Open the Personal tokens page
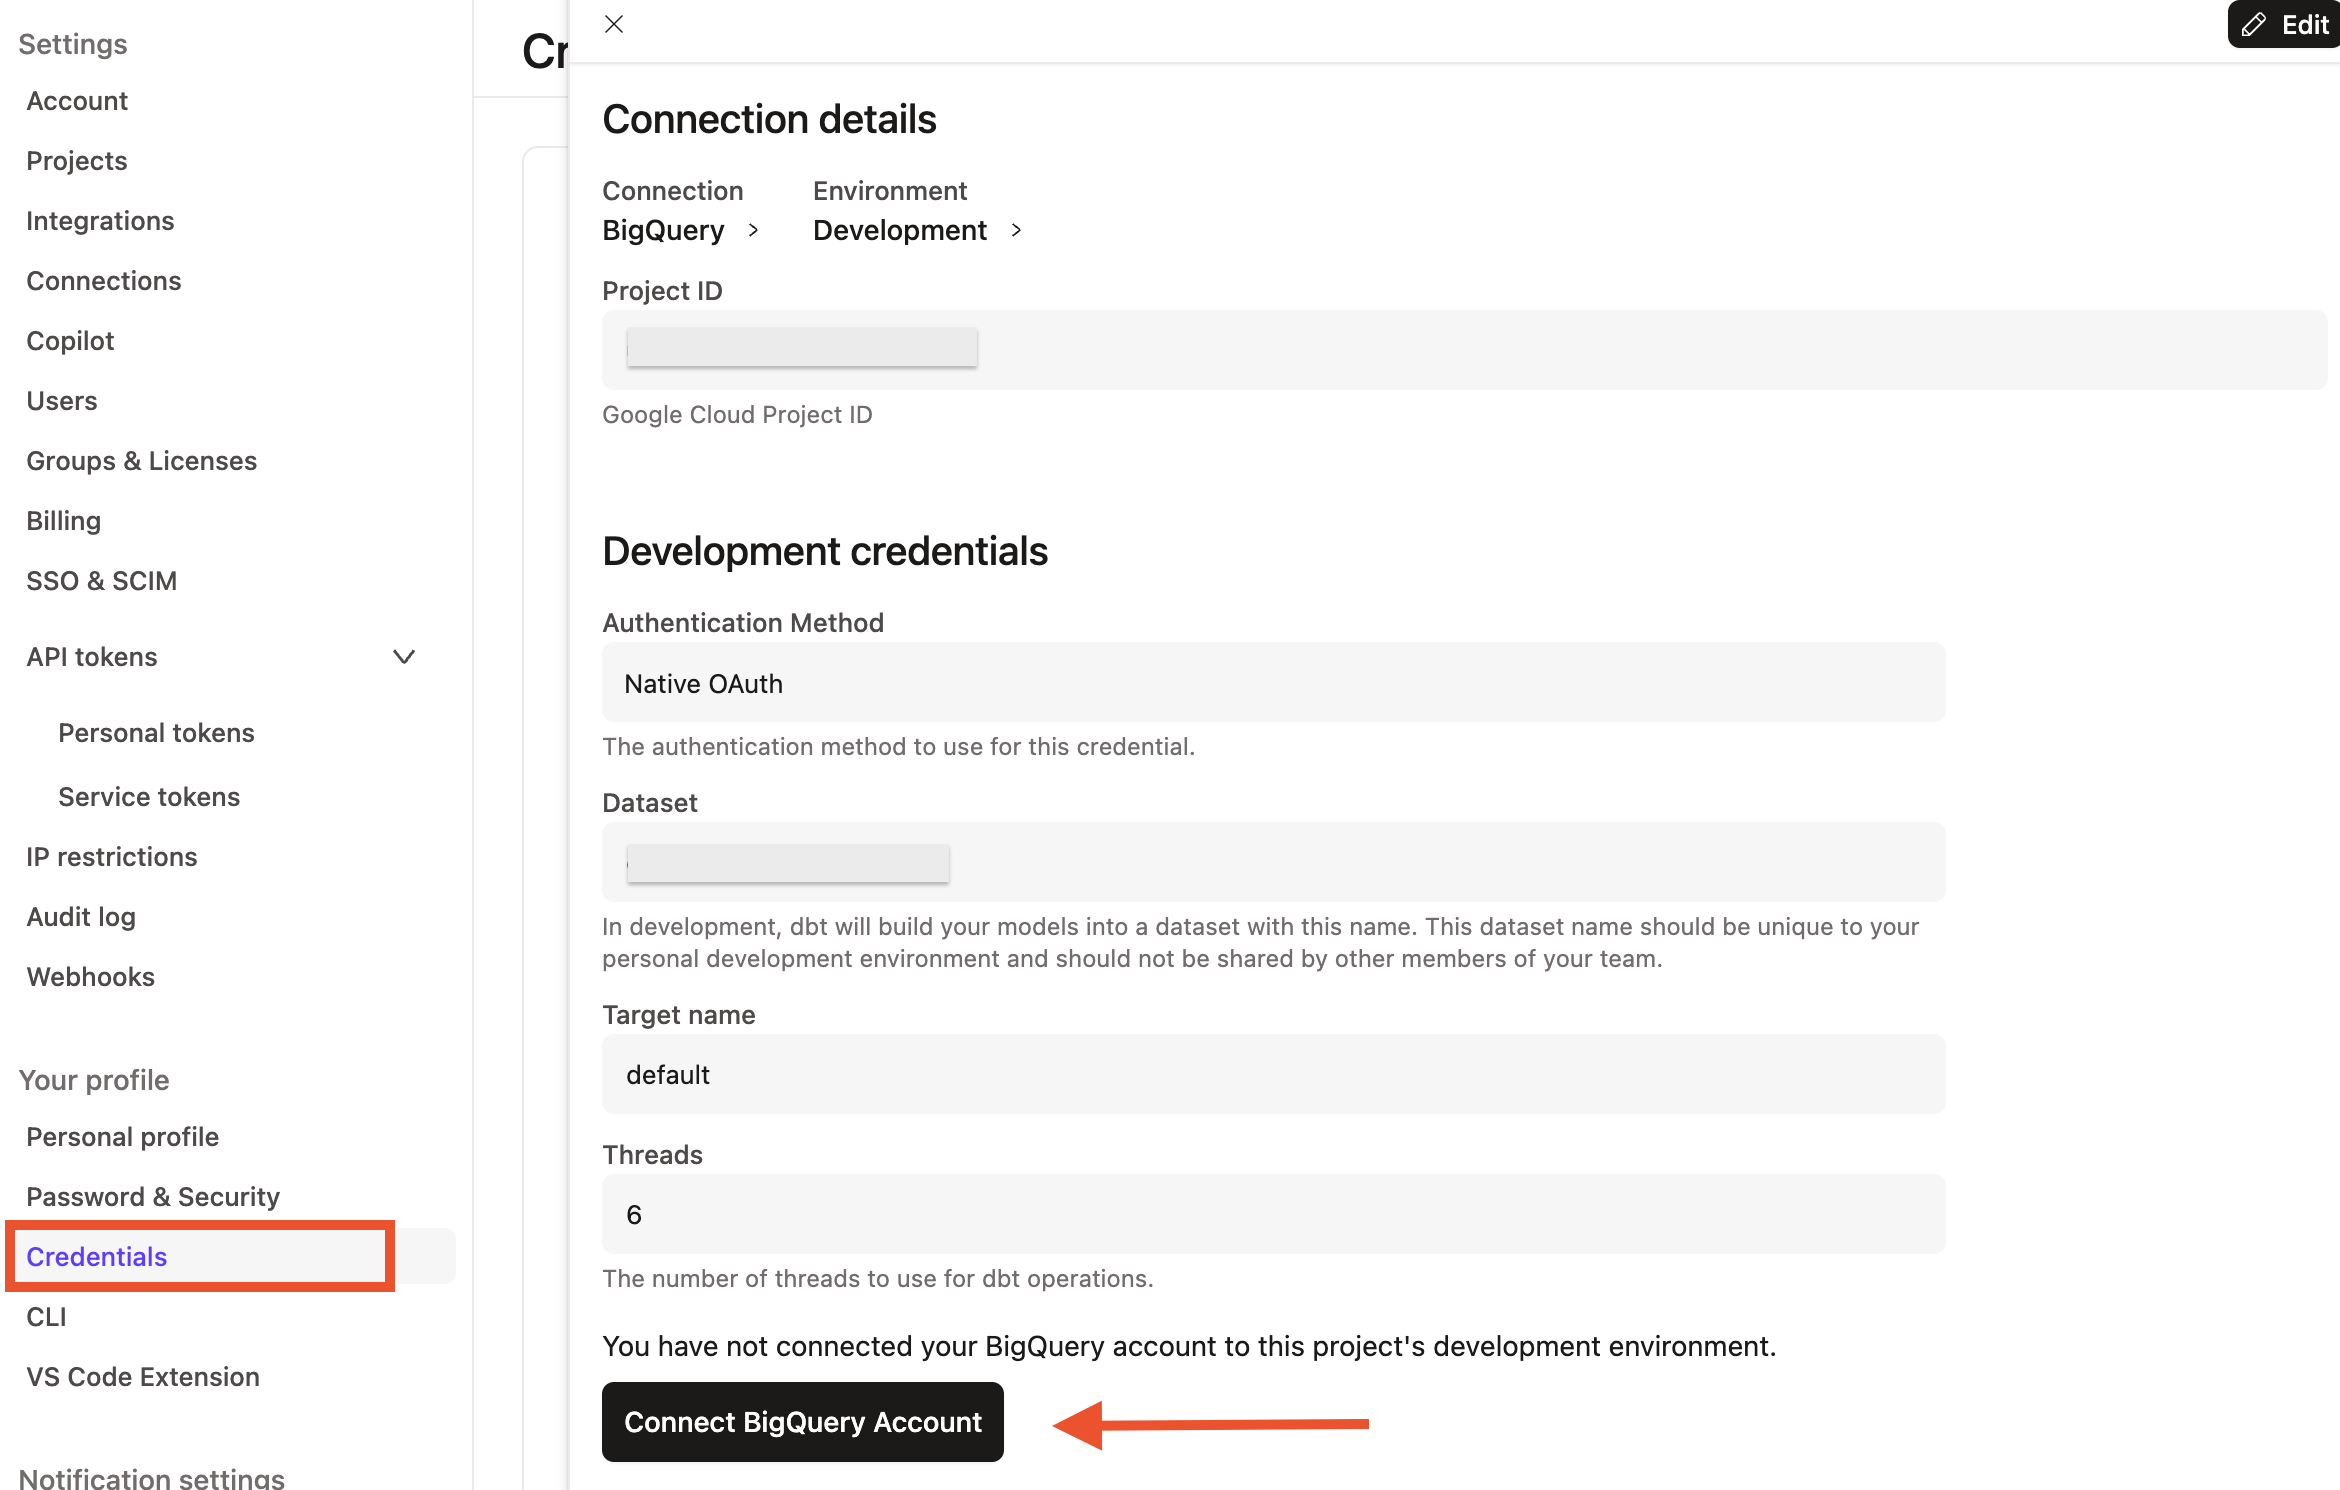Screen dimensions: 2340x1490 pyautogui.click(x=156, y=732)
